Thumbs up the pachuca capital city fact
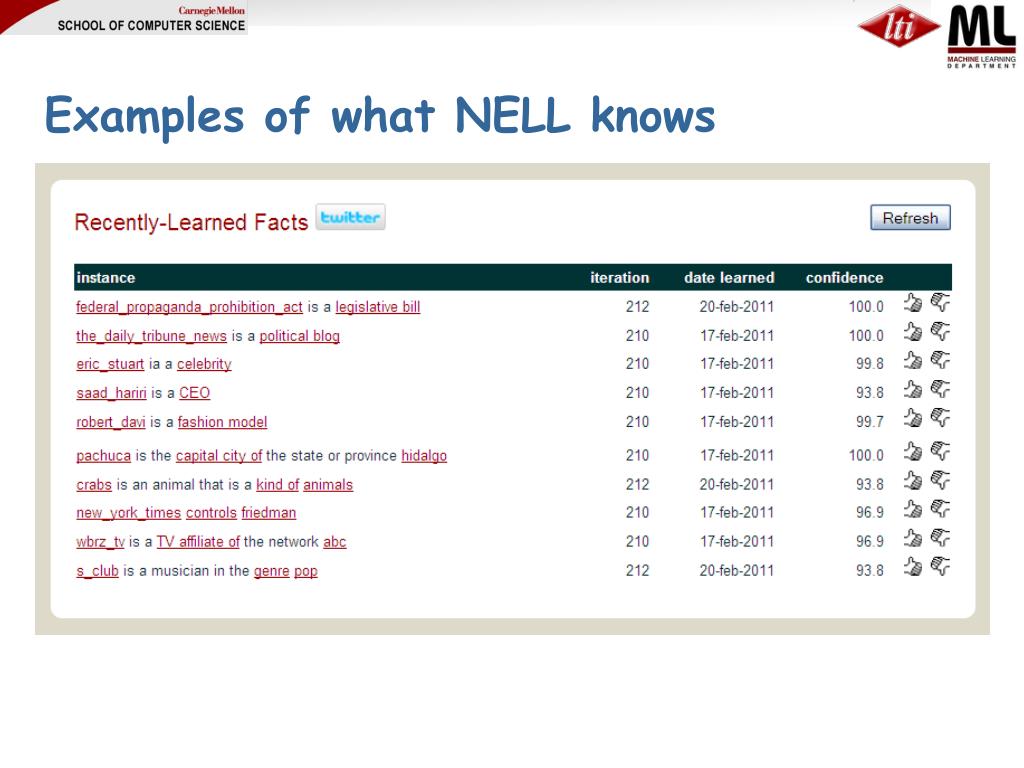Viewport: 1024px width, 768px height. pos(913,451)
